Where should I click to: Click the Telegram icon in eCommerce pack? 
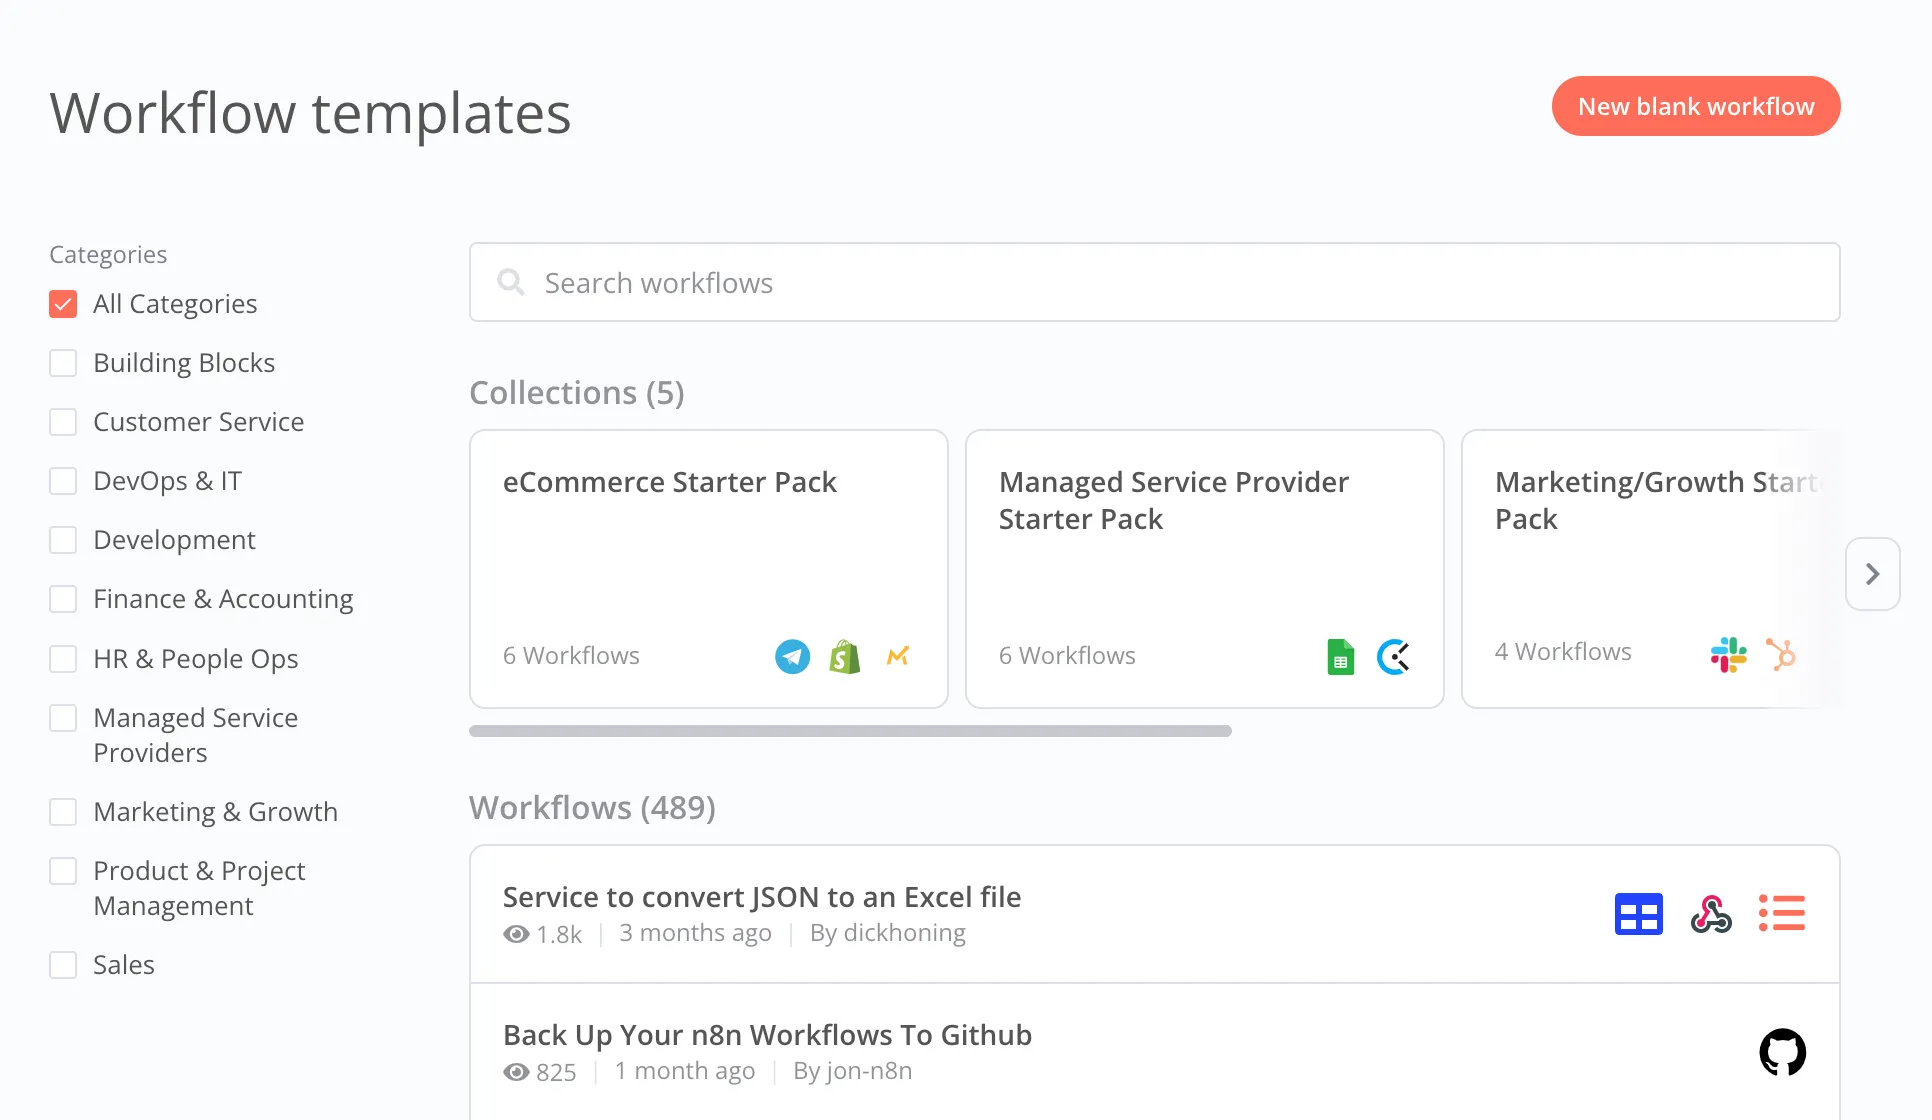click(x=792, y=657)
